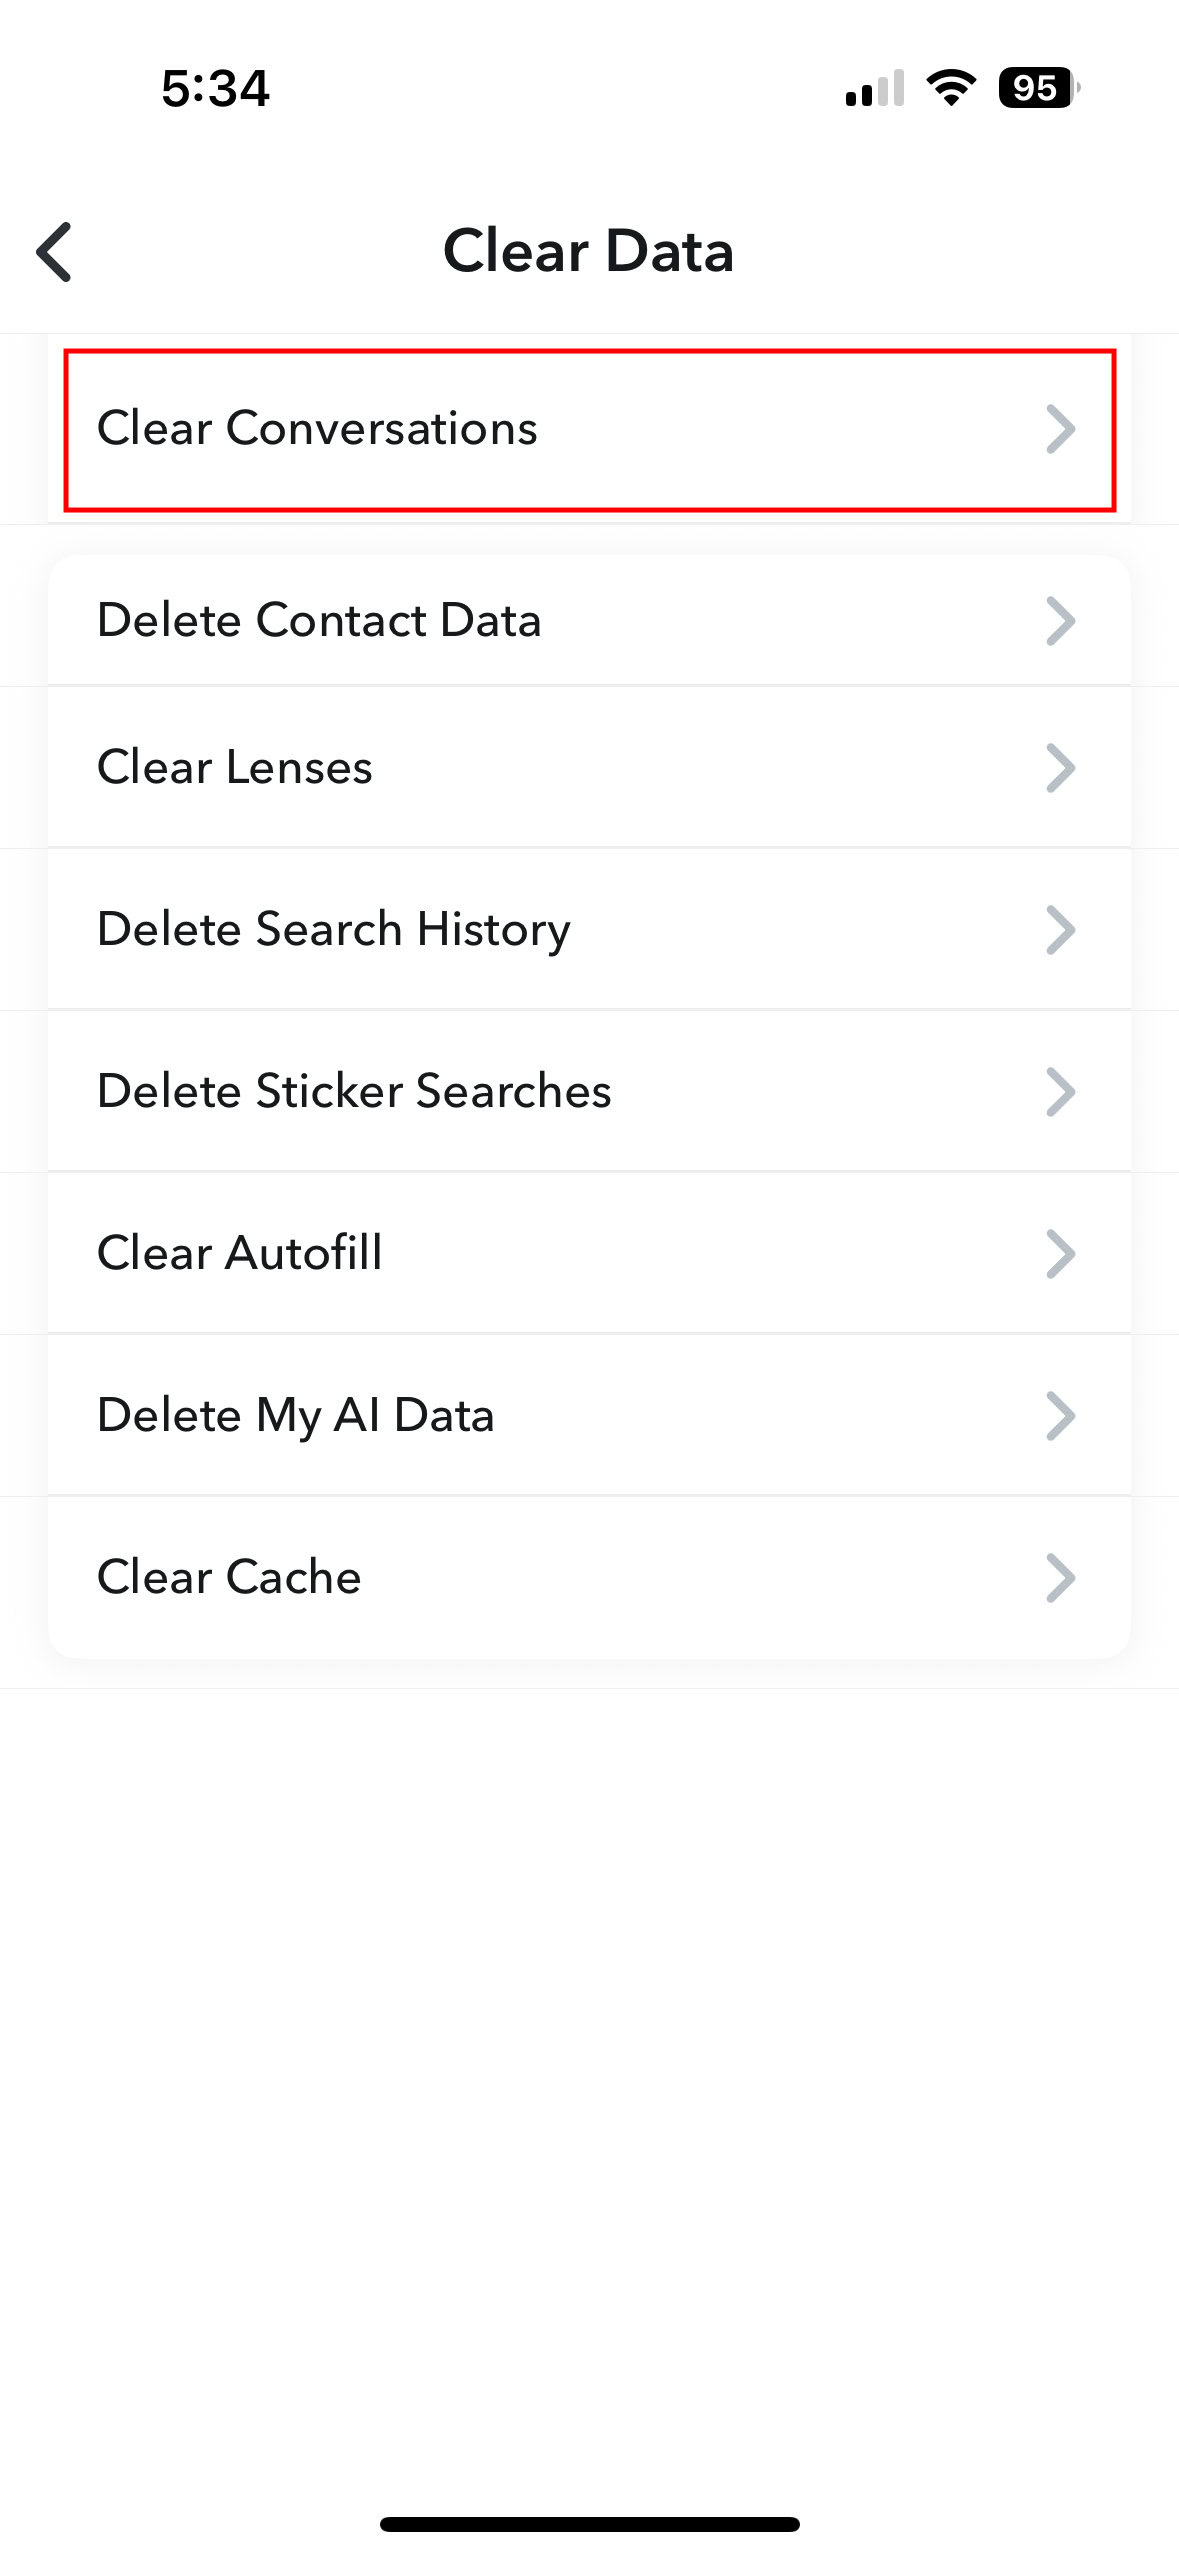Viewport: 1179px width, 2556px height.
Task: Tap chevron next to Delete Search History
Action: click(x=1062, y=929)
